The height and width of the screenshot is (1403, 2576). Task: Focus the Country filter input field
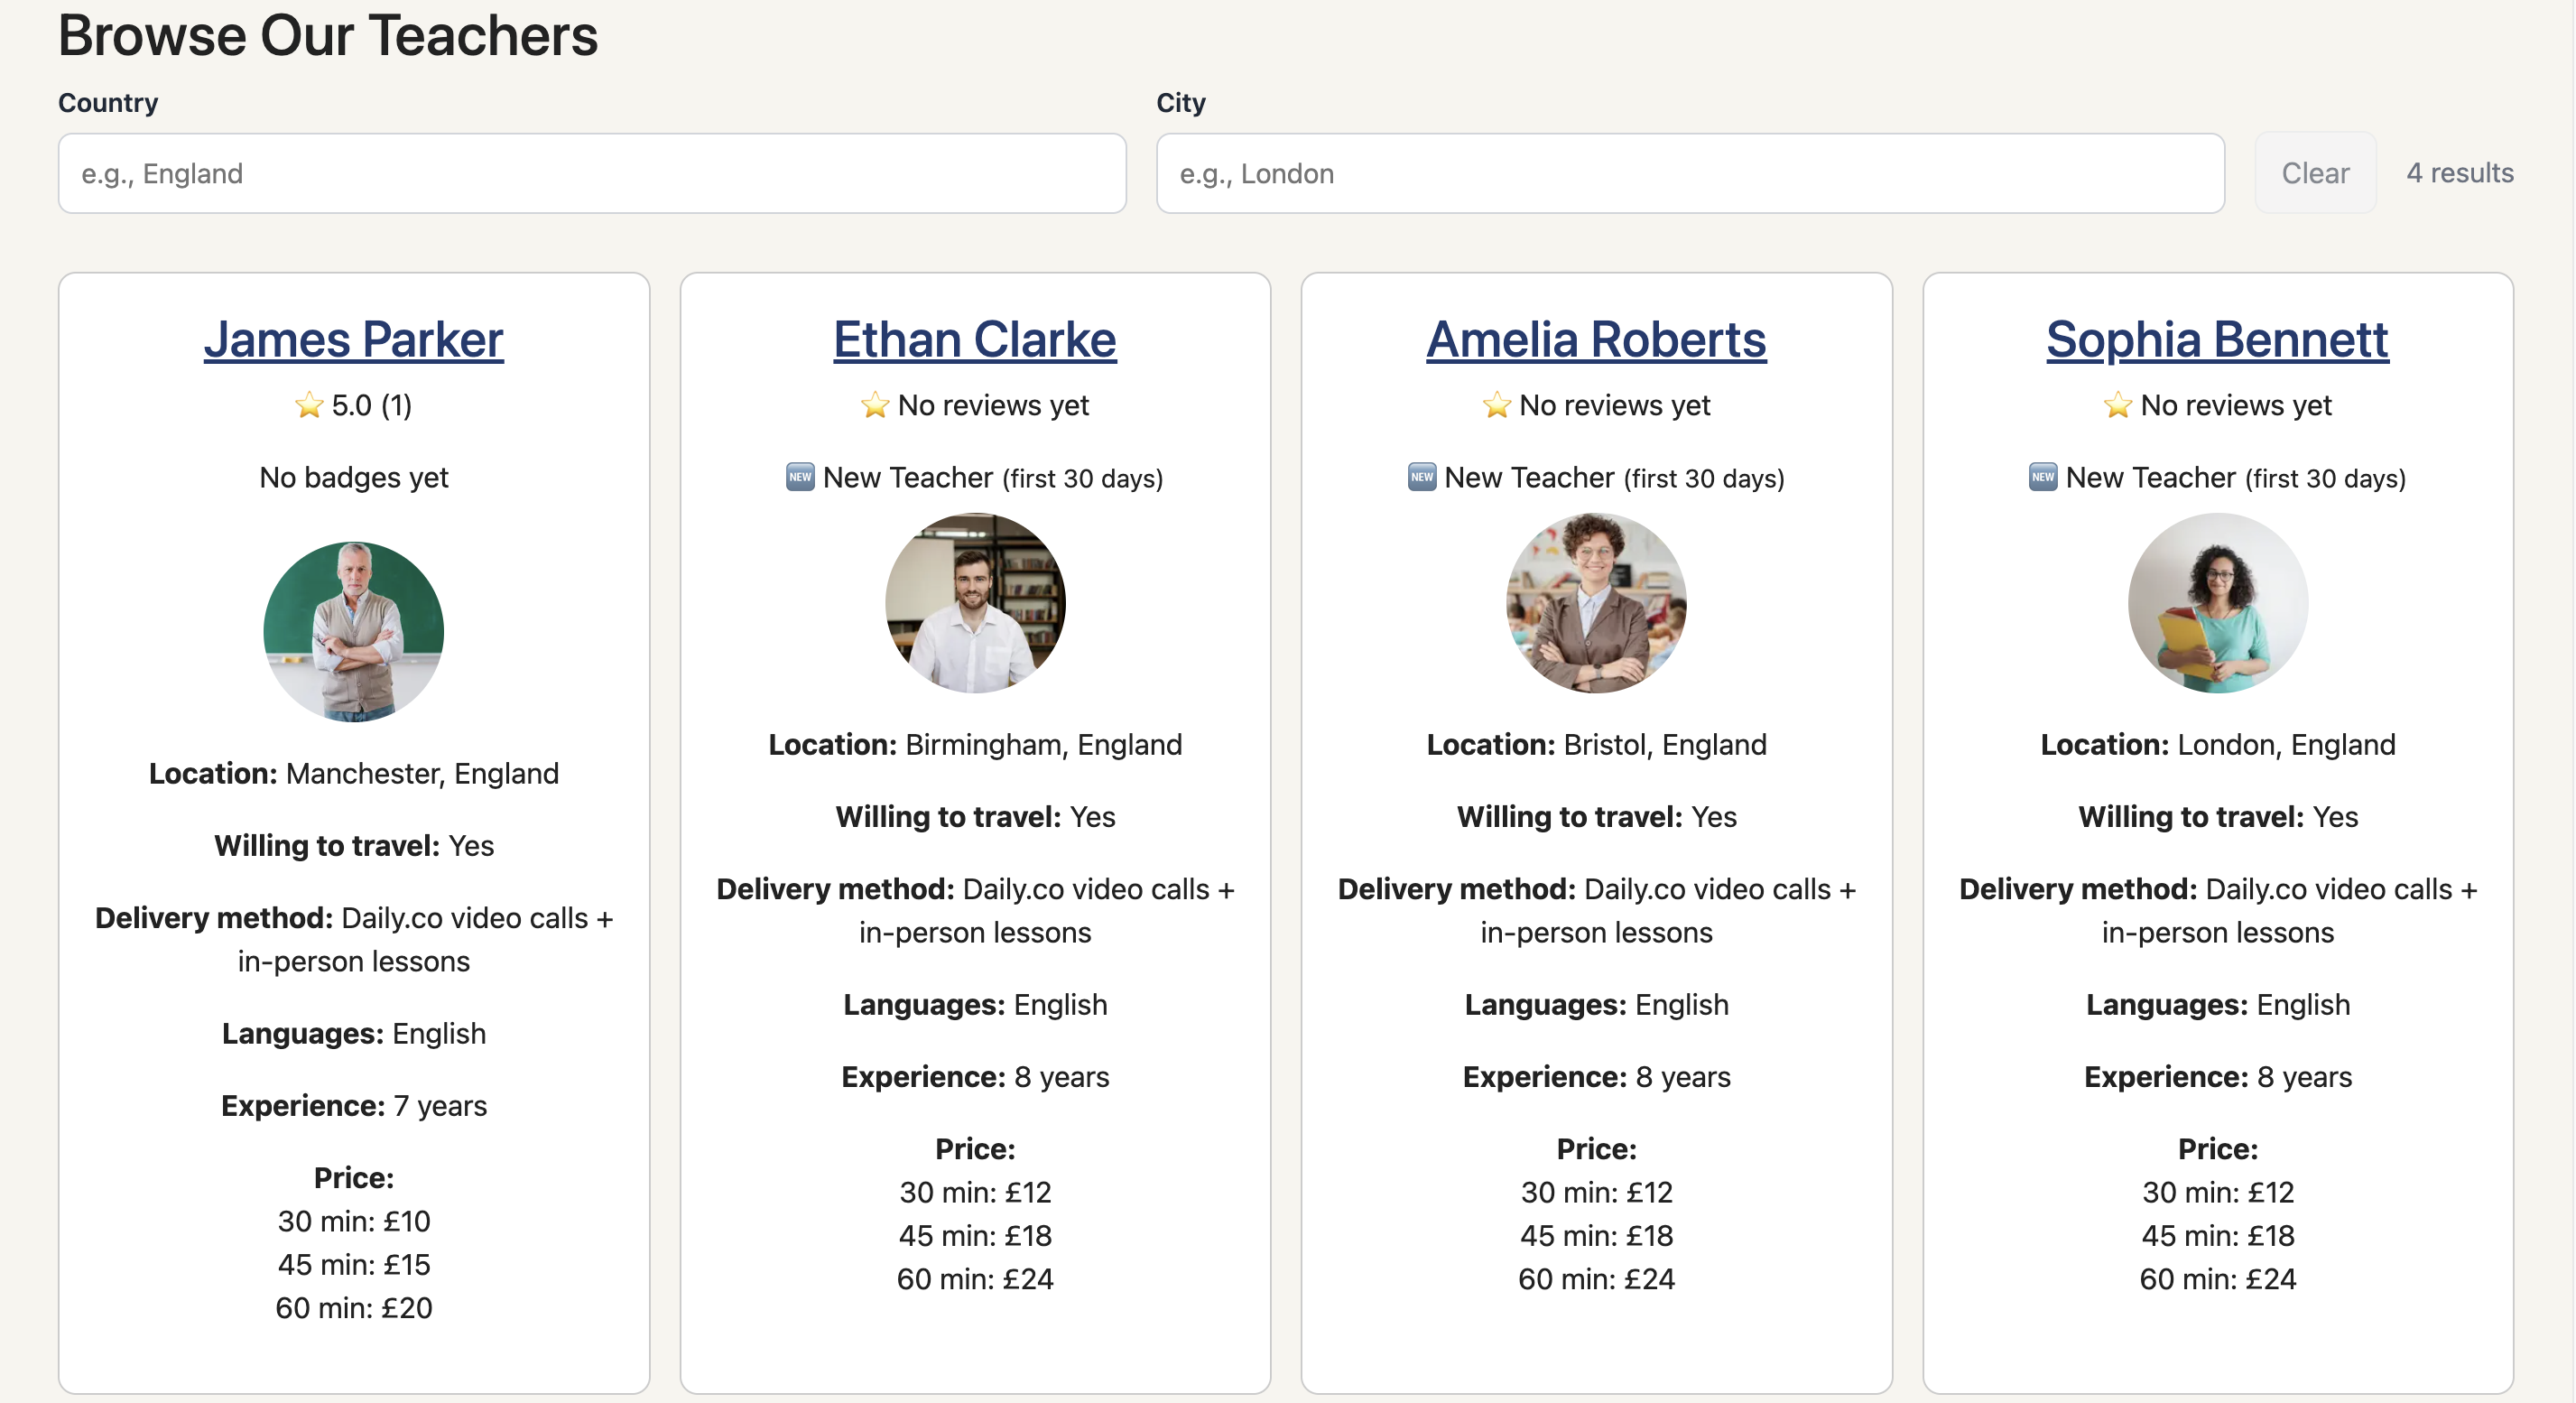(592, 173)
